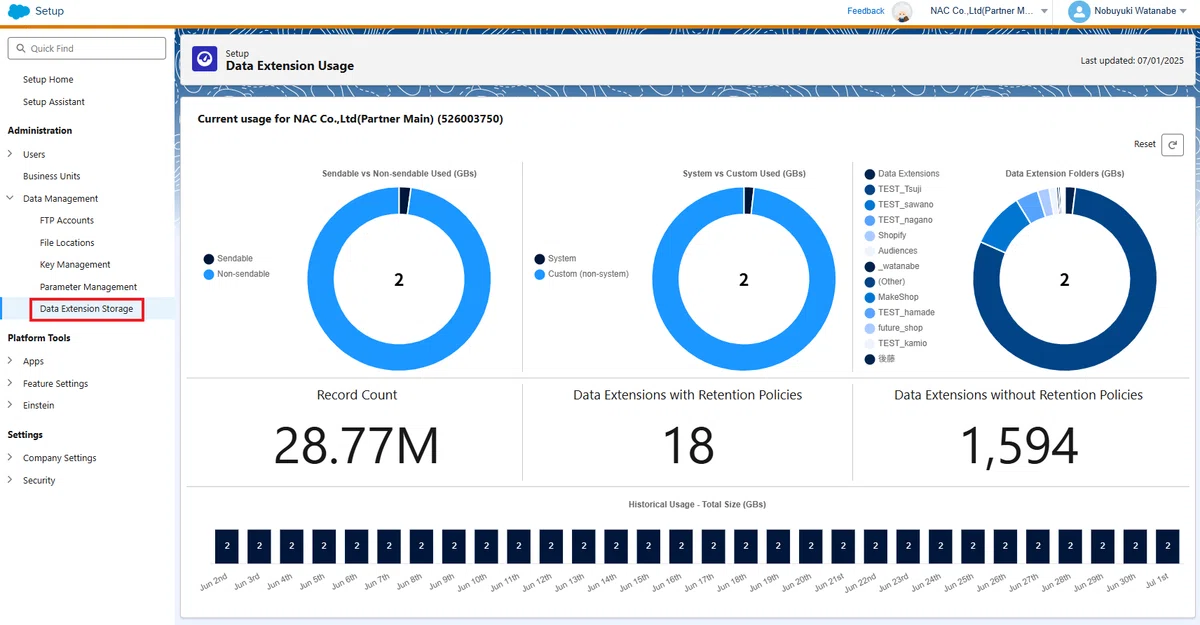This screenshot has height=625, width=1200.
Task: Expand the Users section chevron
Action: pyautogui.click(x=10, y=154)
